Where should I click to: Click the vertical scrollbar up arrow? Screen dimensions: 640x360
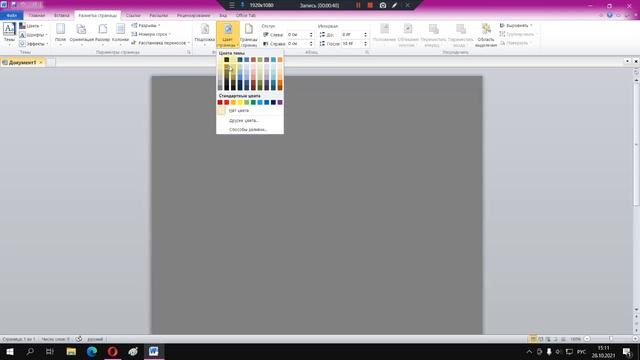pyautogui.click(x=636, y=80)
